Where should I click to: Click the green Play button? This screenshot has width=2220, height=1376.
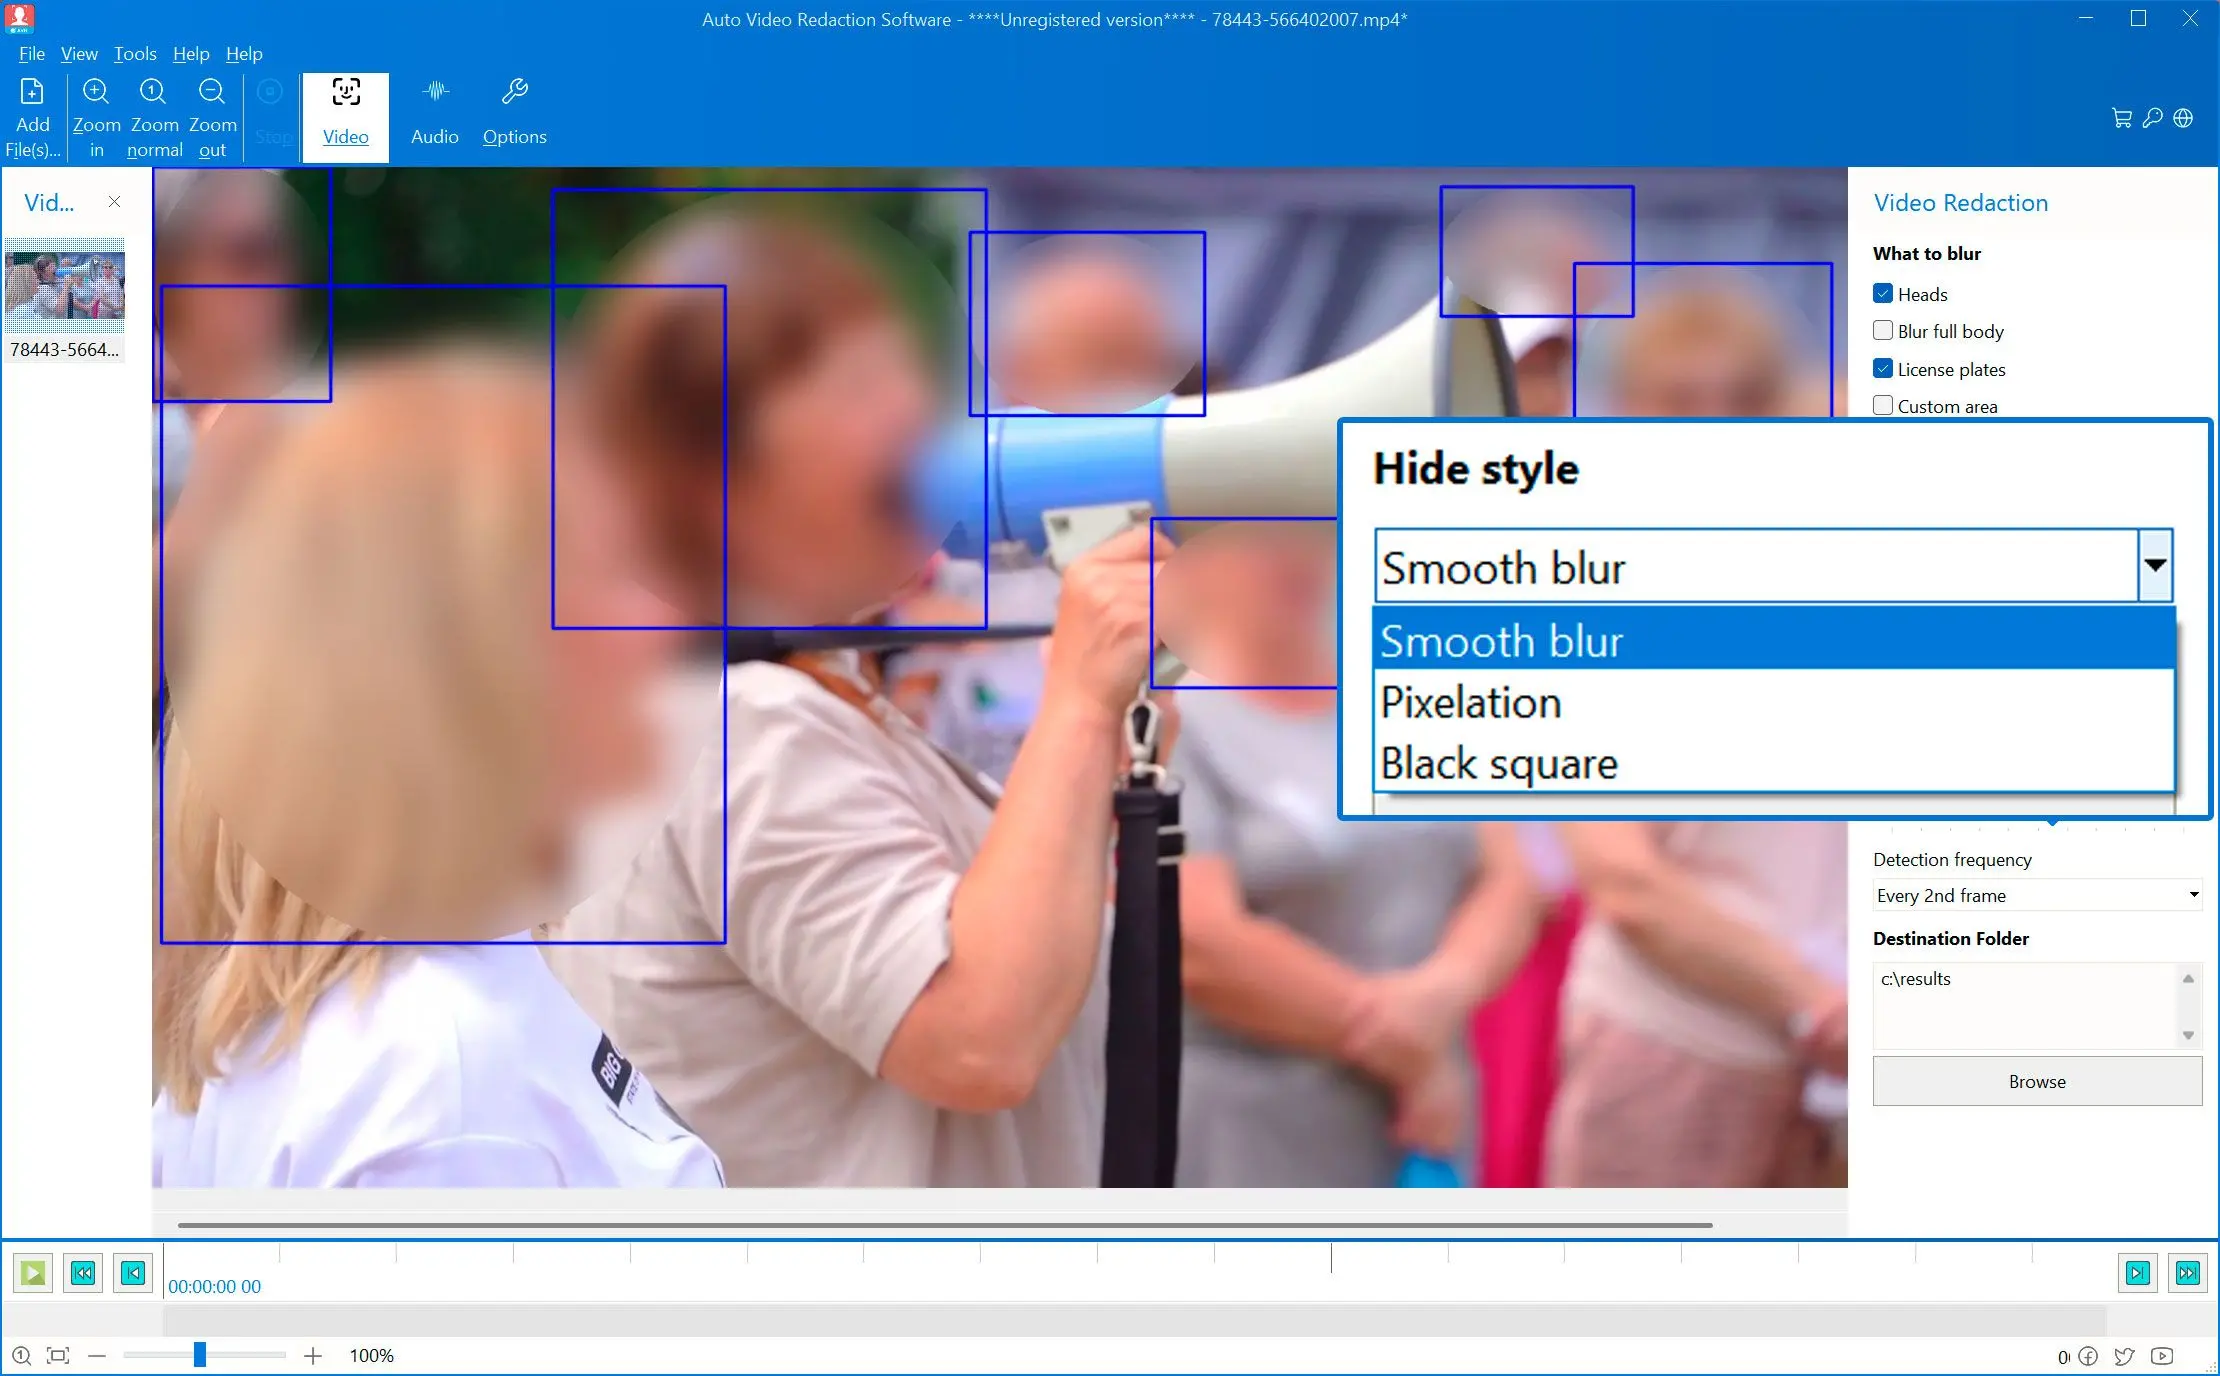tap(33, 1272)
